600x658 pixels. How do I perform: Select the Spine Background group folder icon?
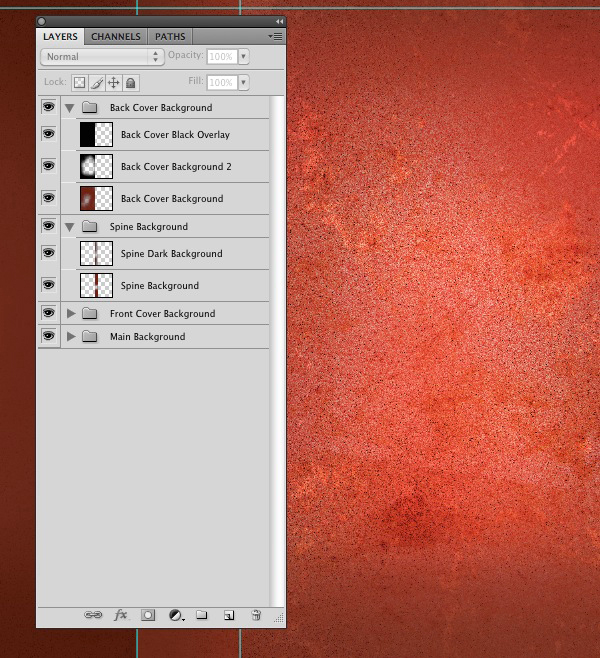[x=89, y=227]
